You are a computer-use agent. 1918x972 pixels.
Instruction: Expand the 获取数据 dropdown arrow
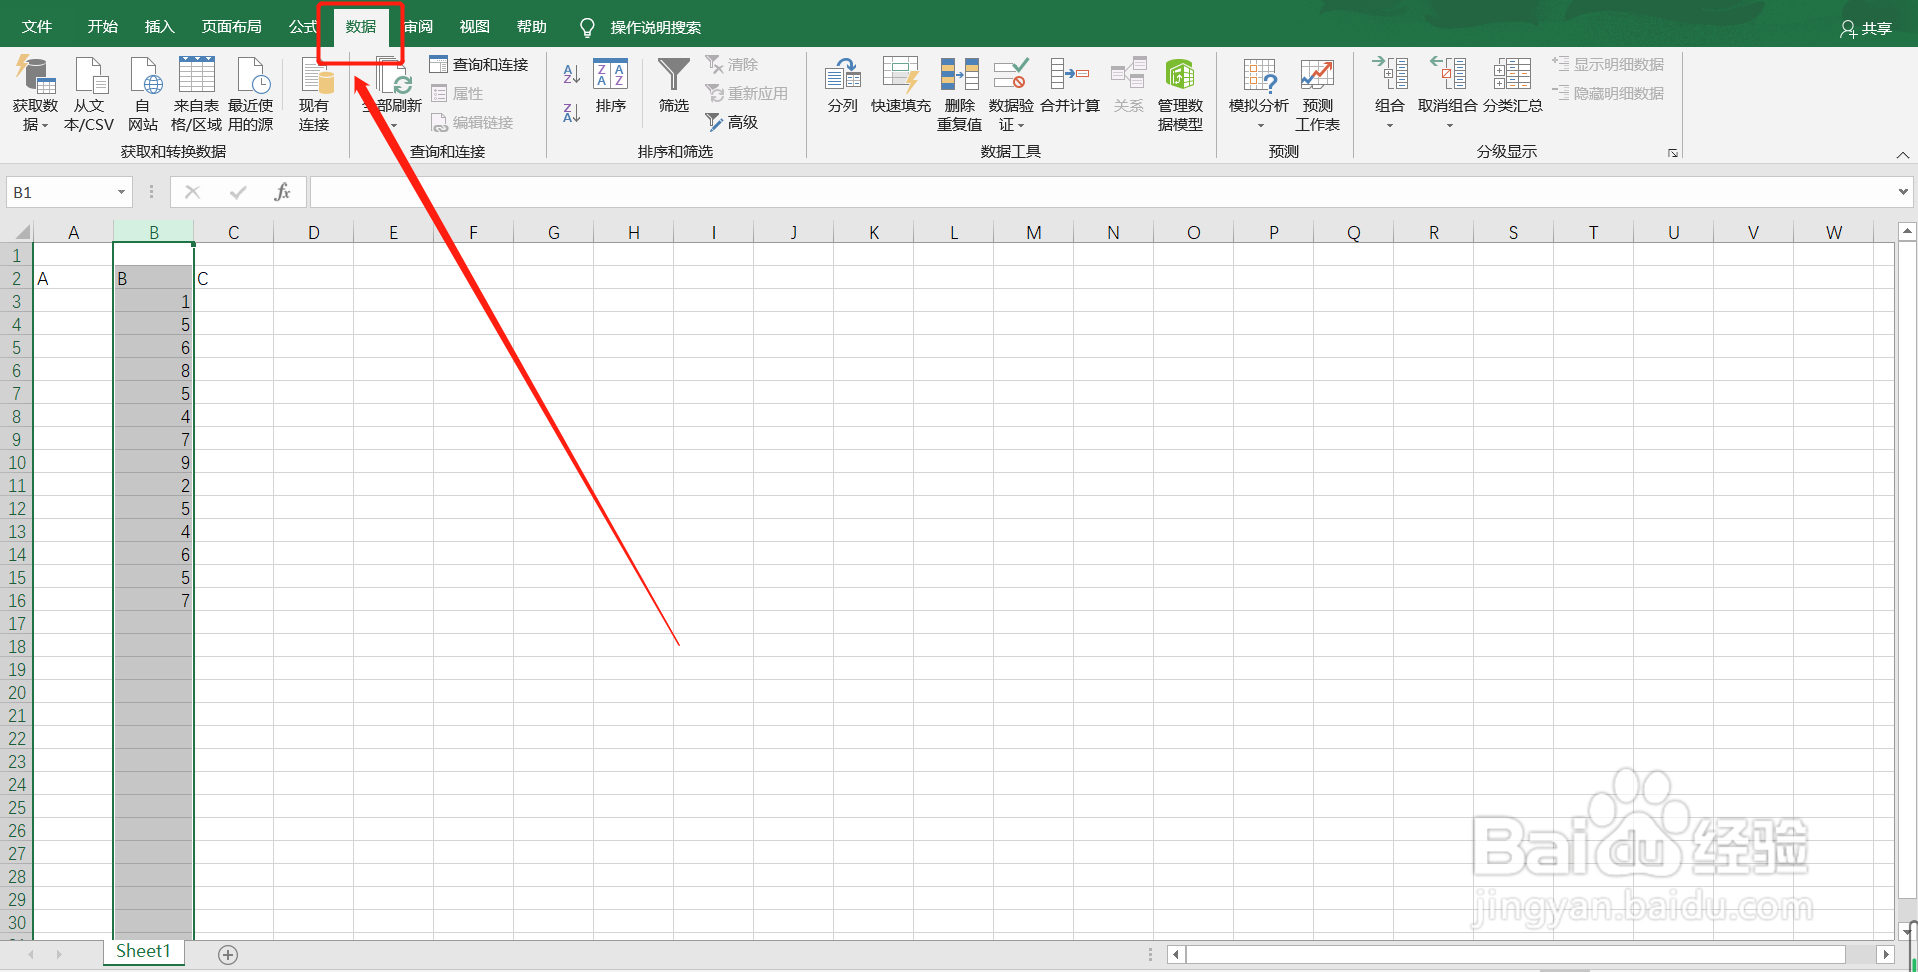(x=44, y=126)
